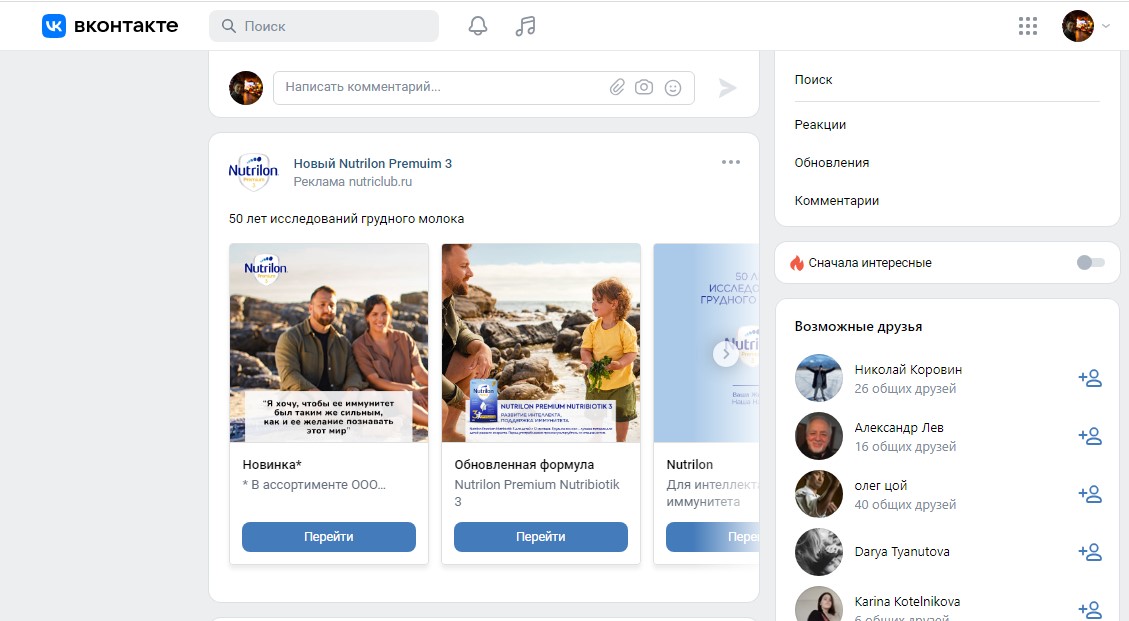
Task: Send comment with the arrow icon
Action: click(727, 88)
